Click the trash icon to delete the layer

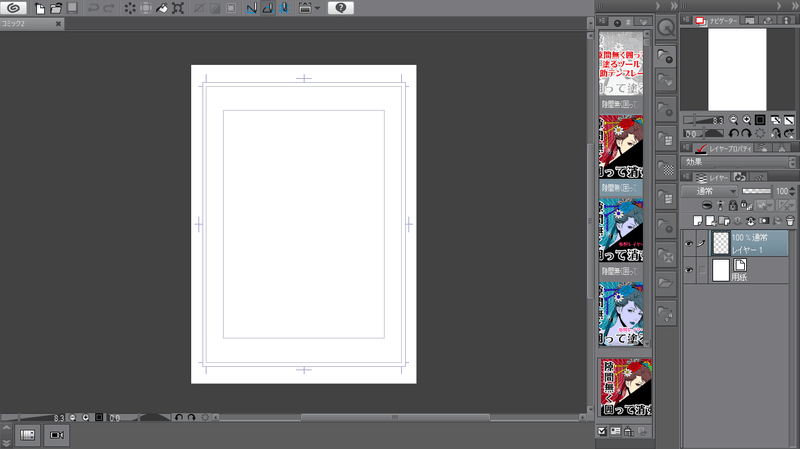[x=790, y=220]
